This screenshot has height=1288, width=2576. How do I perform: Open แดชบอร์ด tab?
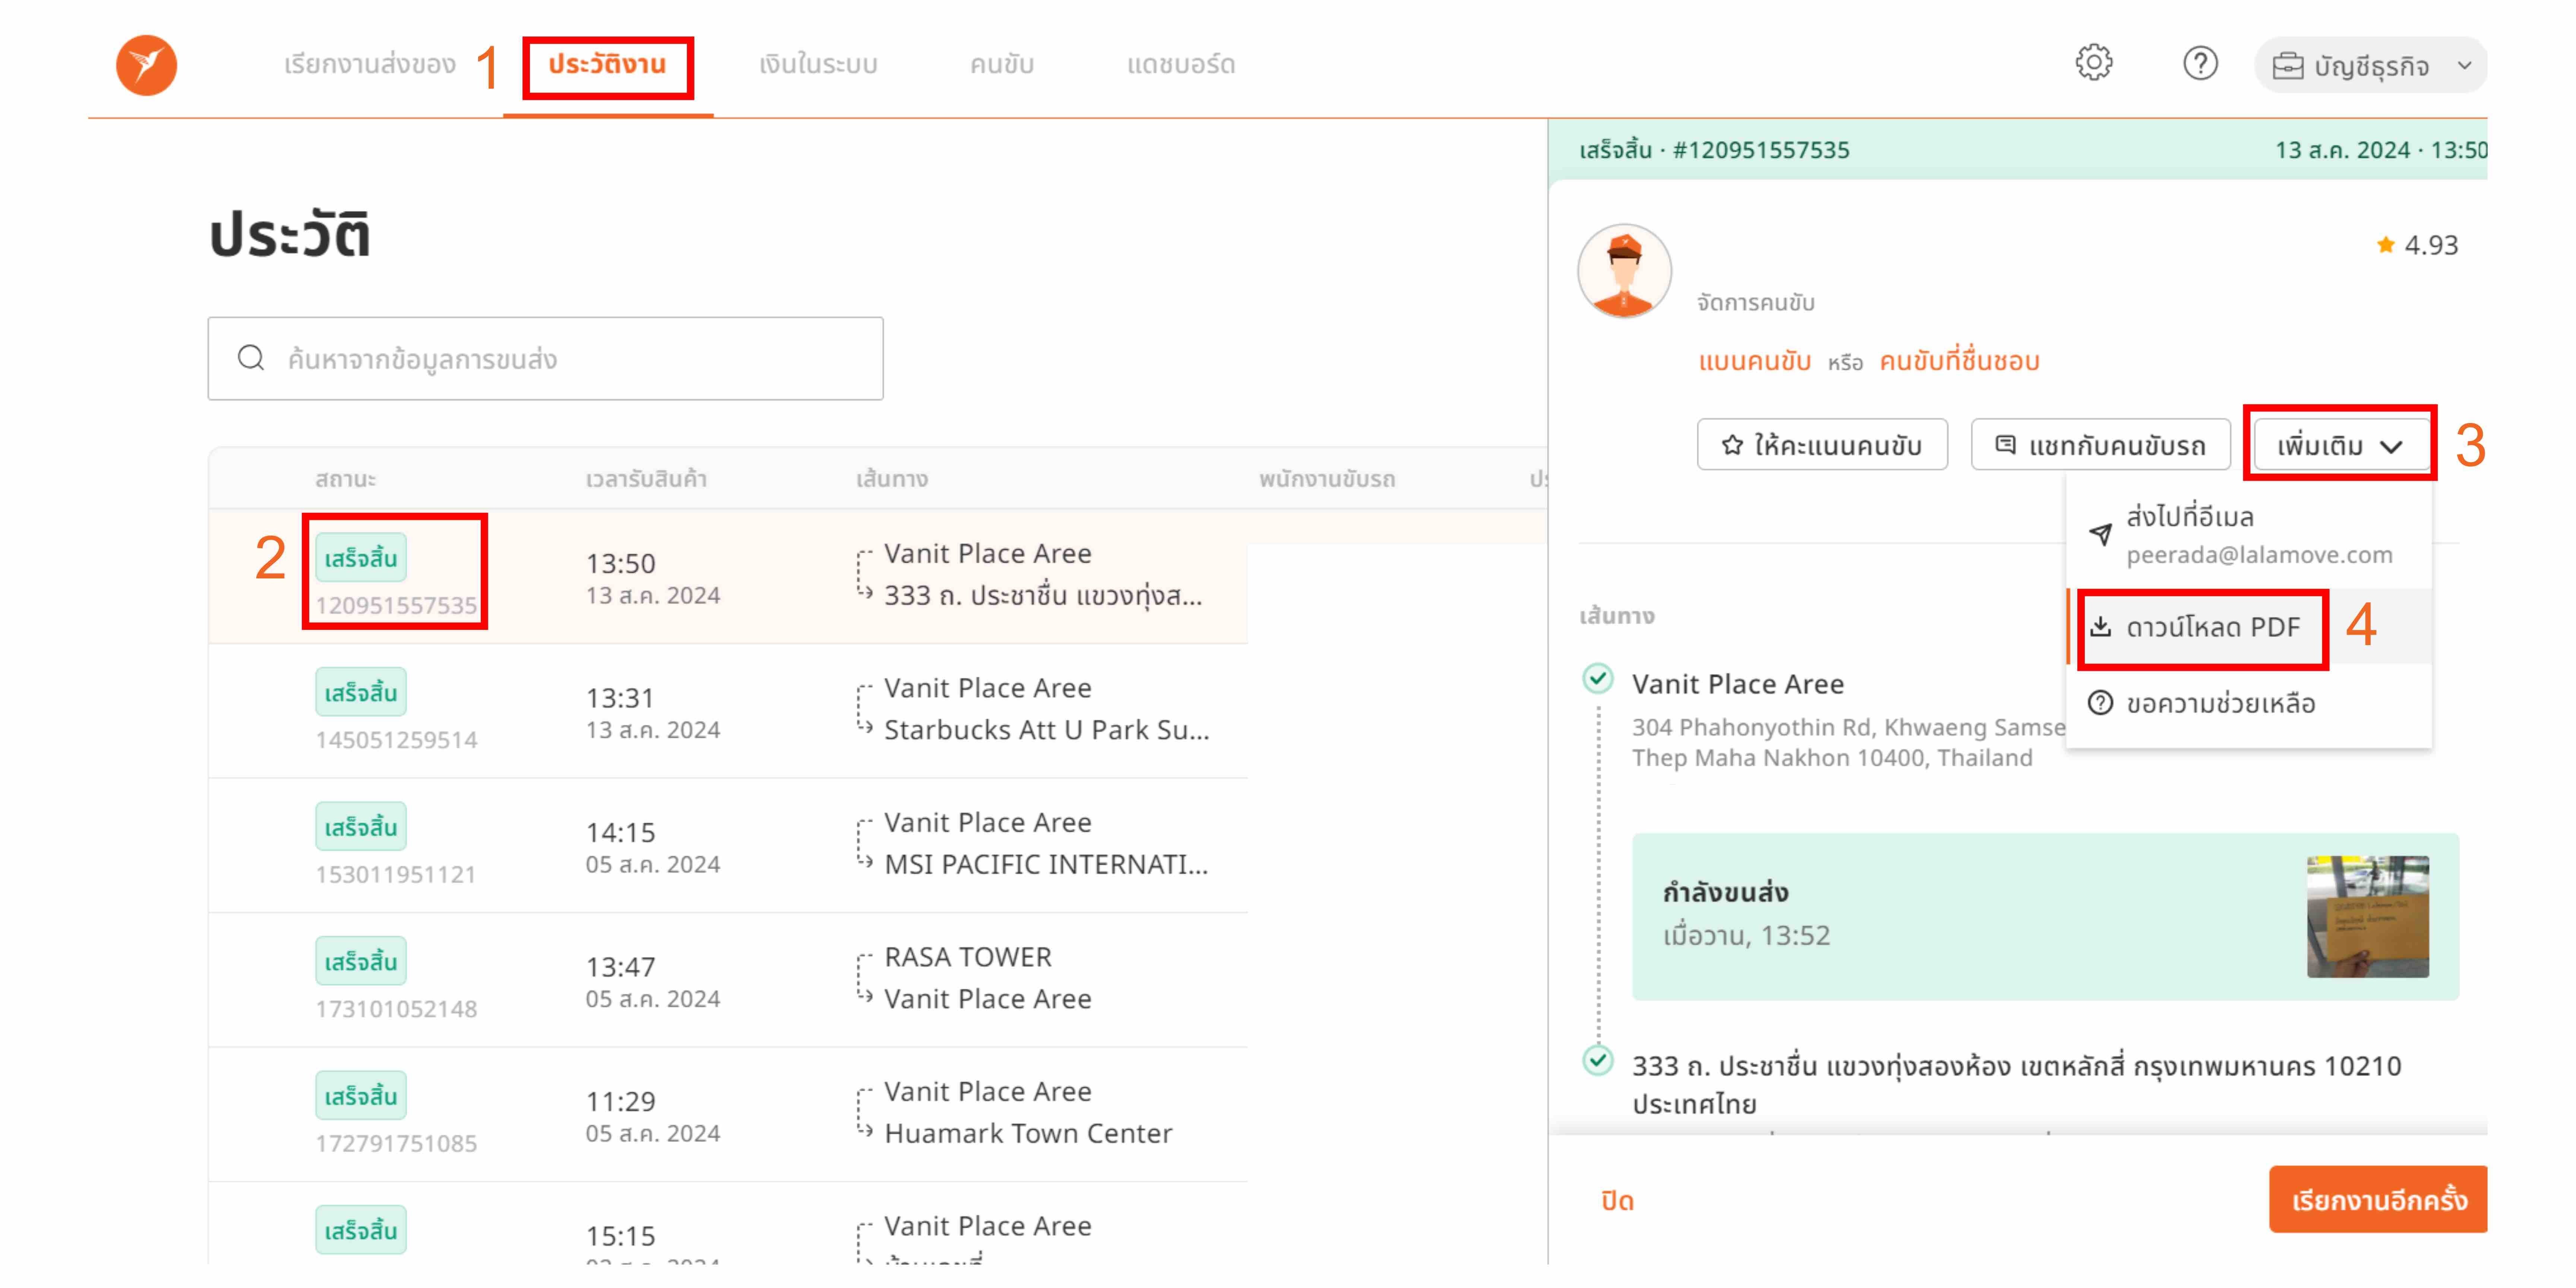click(1181, 65)
